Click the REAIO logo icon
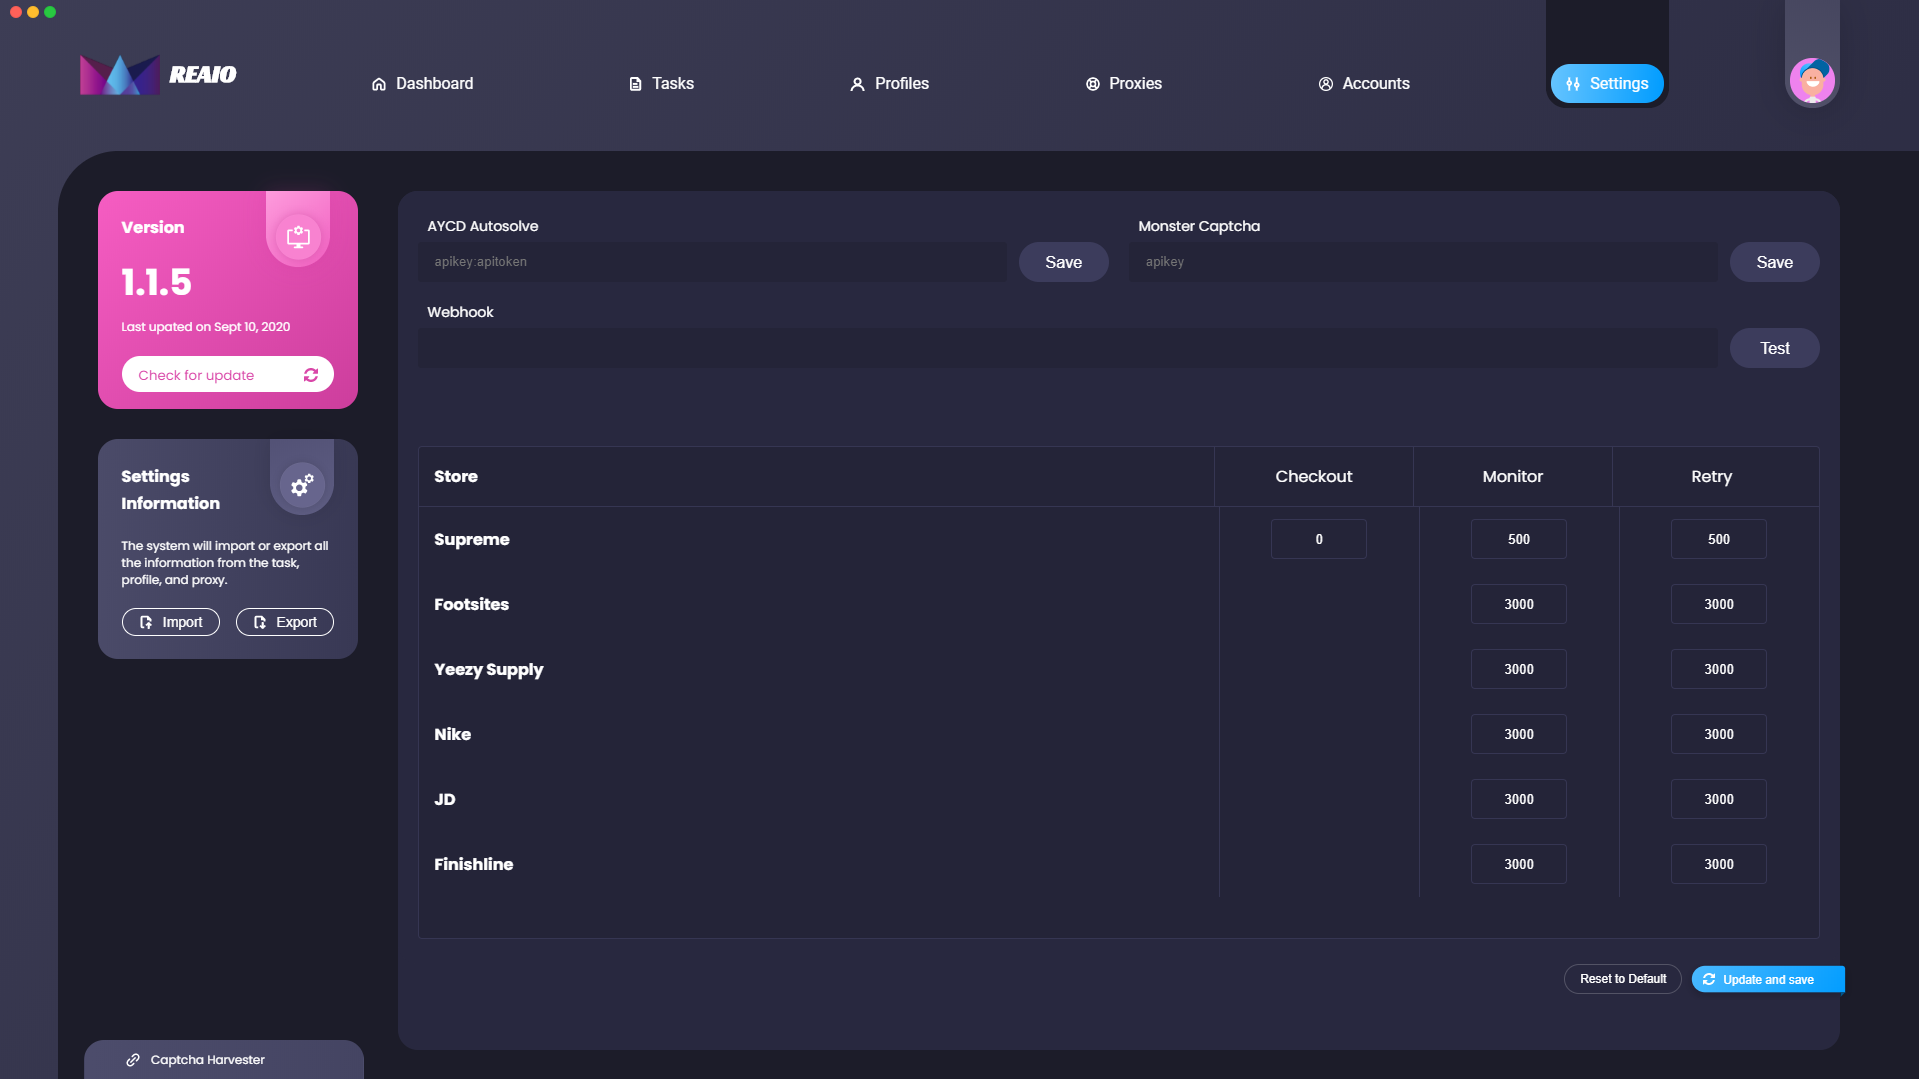Screen dimensions: 1919x1079 pyautogui.click(x=119, y=75)
